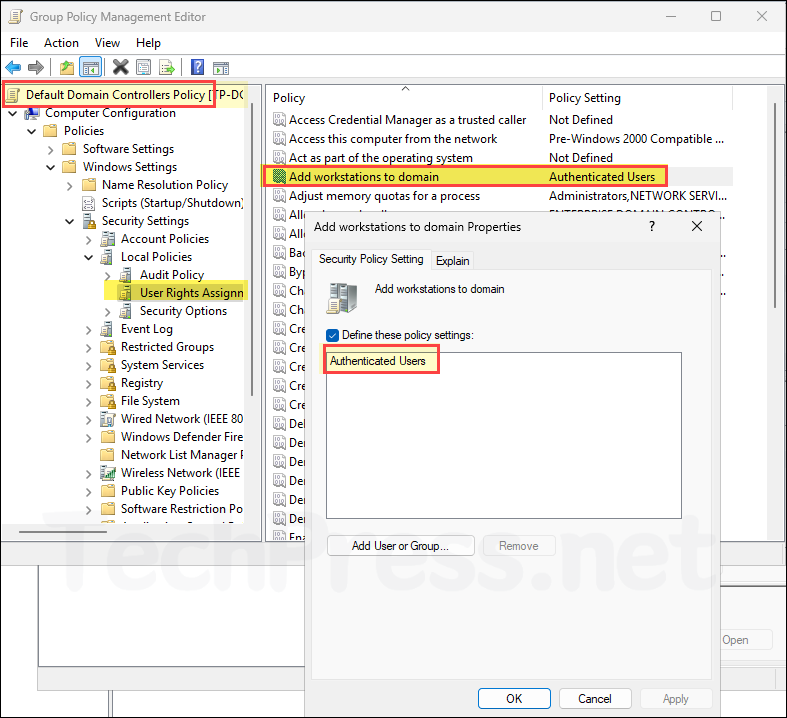The height and width of the screenshot is (718, 787).
Task: Select User Rights Assignment tree item
Action: [x=182, y=293]
